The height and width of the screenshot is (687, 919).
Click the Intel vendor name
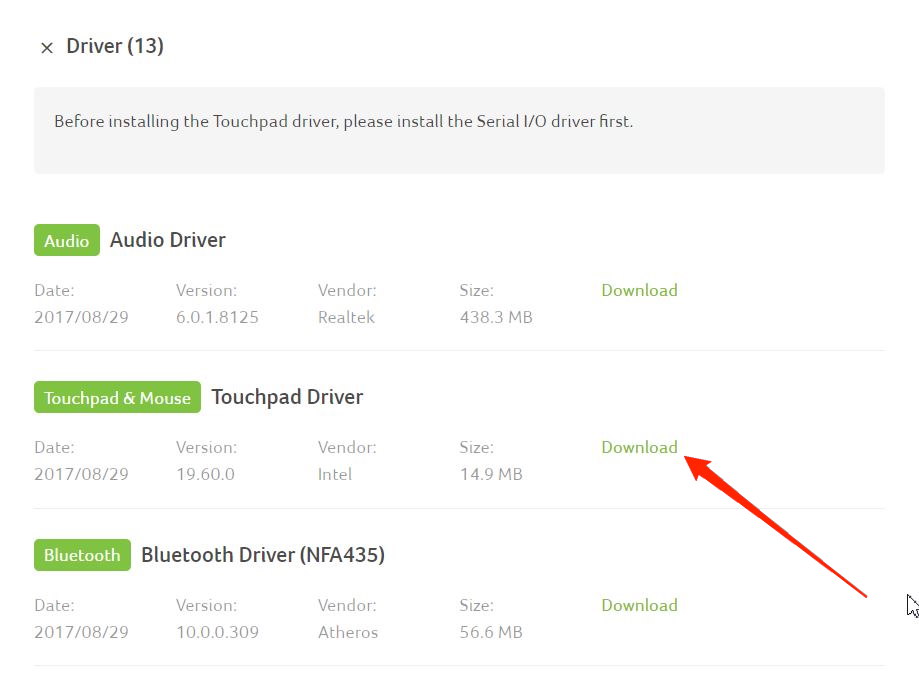(335, 474)
